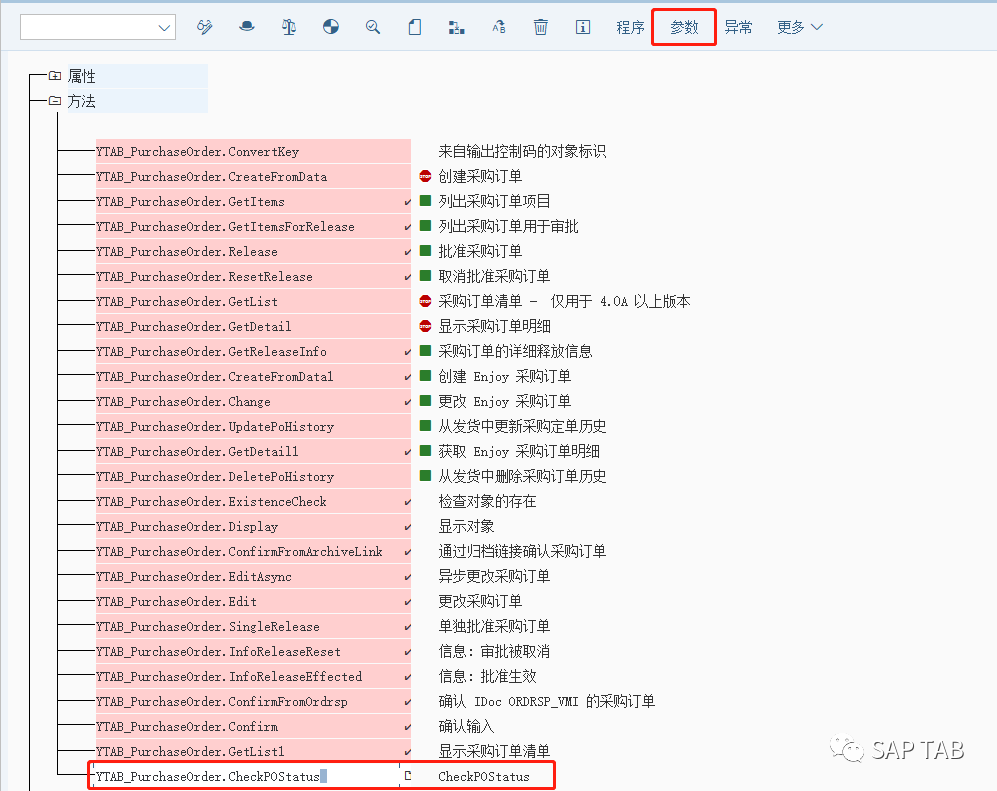
Task: Click document icon on the CheckPOStatus row
Action: coord(408,776)
